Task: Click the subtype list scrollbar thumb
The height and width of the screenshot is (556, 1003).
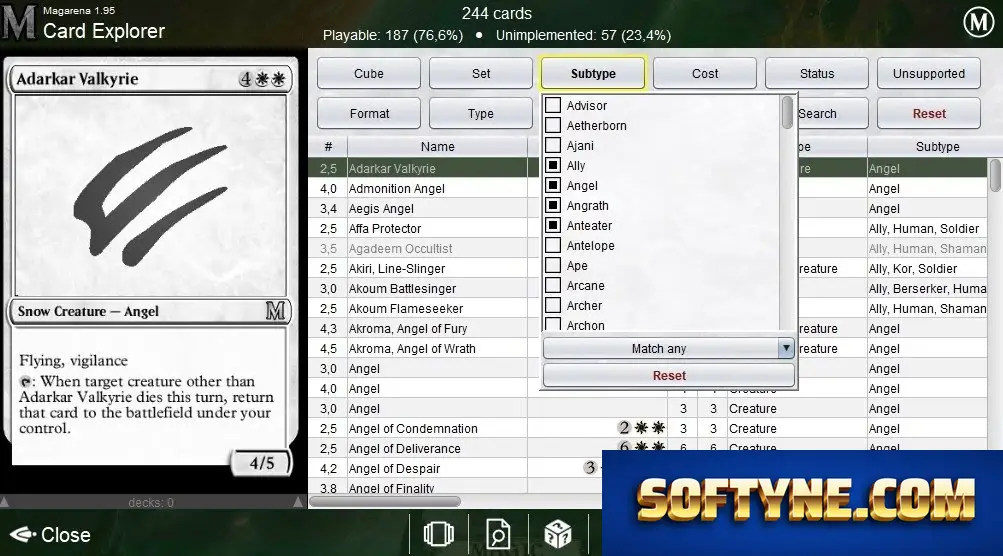Action: click(787, 113)
